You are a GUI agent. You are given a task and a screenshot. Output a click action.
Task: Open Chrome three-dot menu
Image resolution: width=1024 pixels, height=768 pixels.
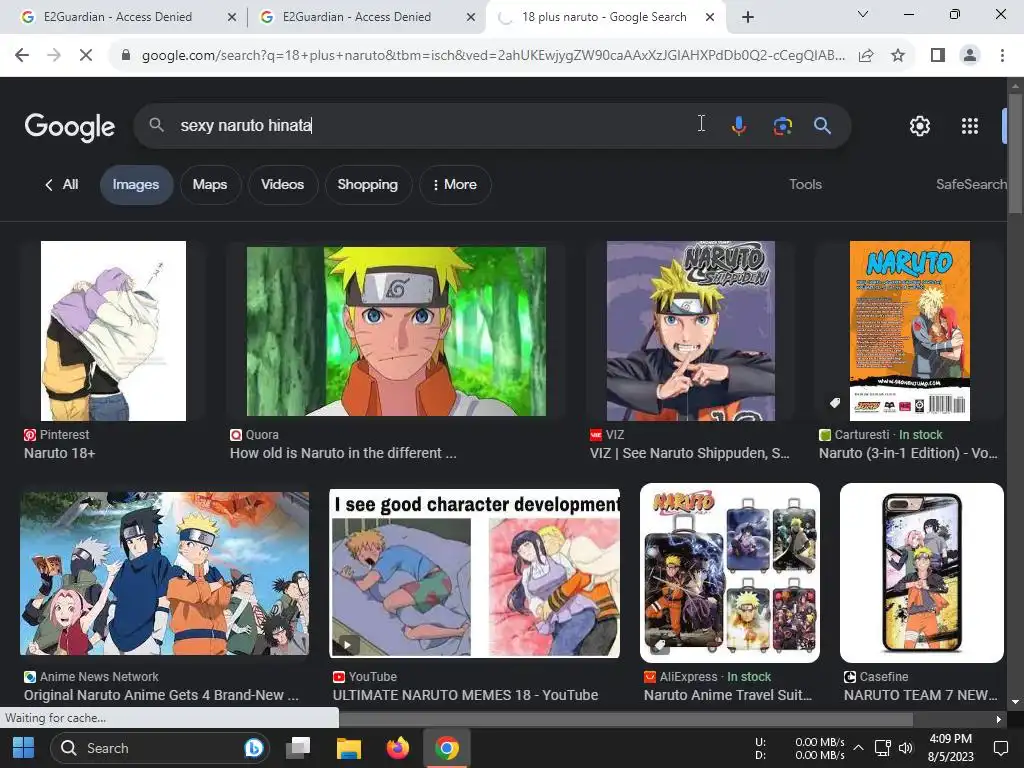pyautogui.click(x=1002, y=55)
